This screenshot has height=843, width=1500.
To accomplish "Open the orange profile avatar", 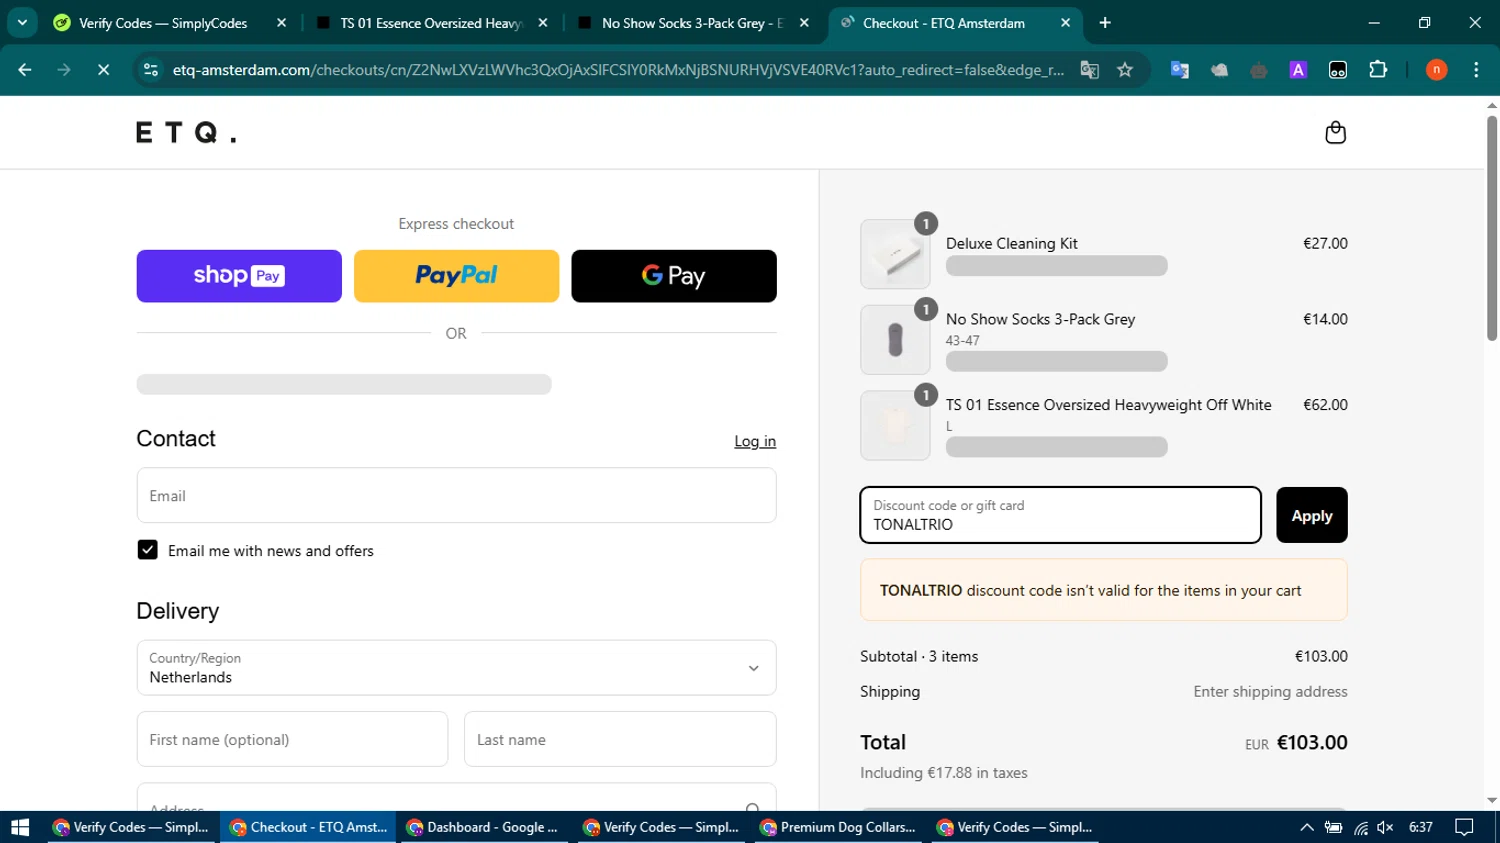I will coord(1436,69).
